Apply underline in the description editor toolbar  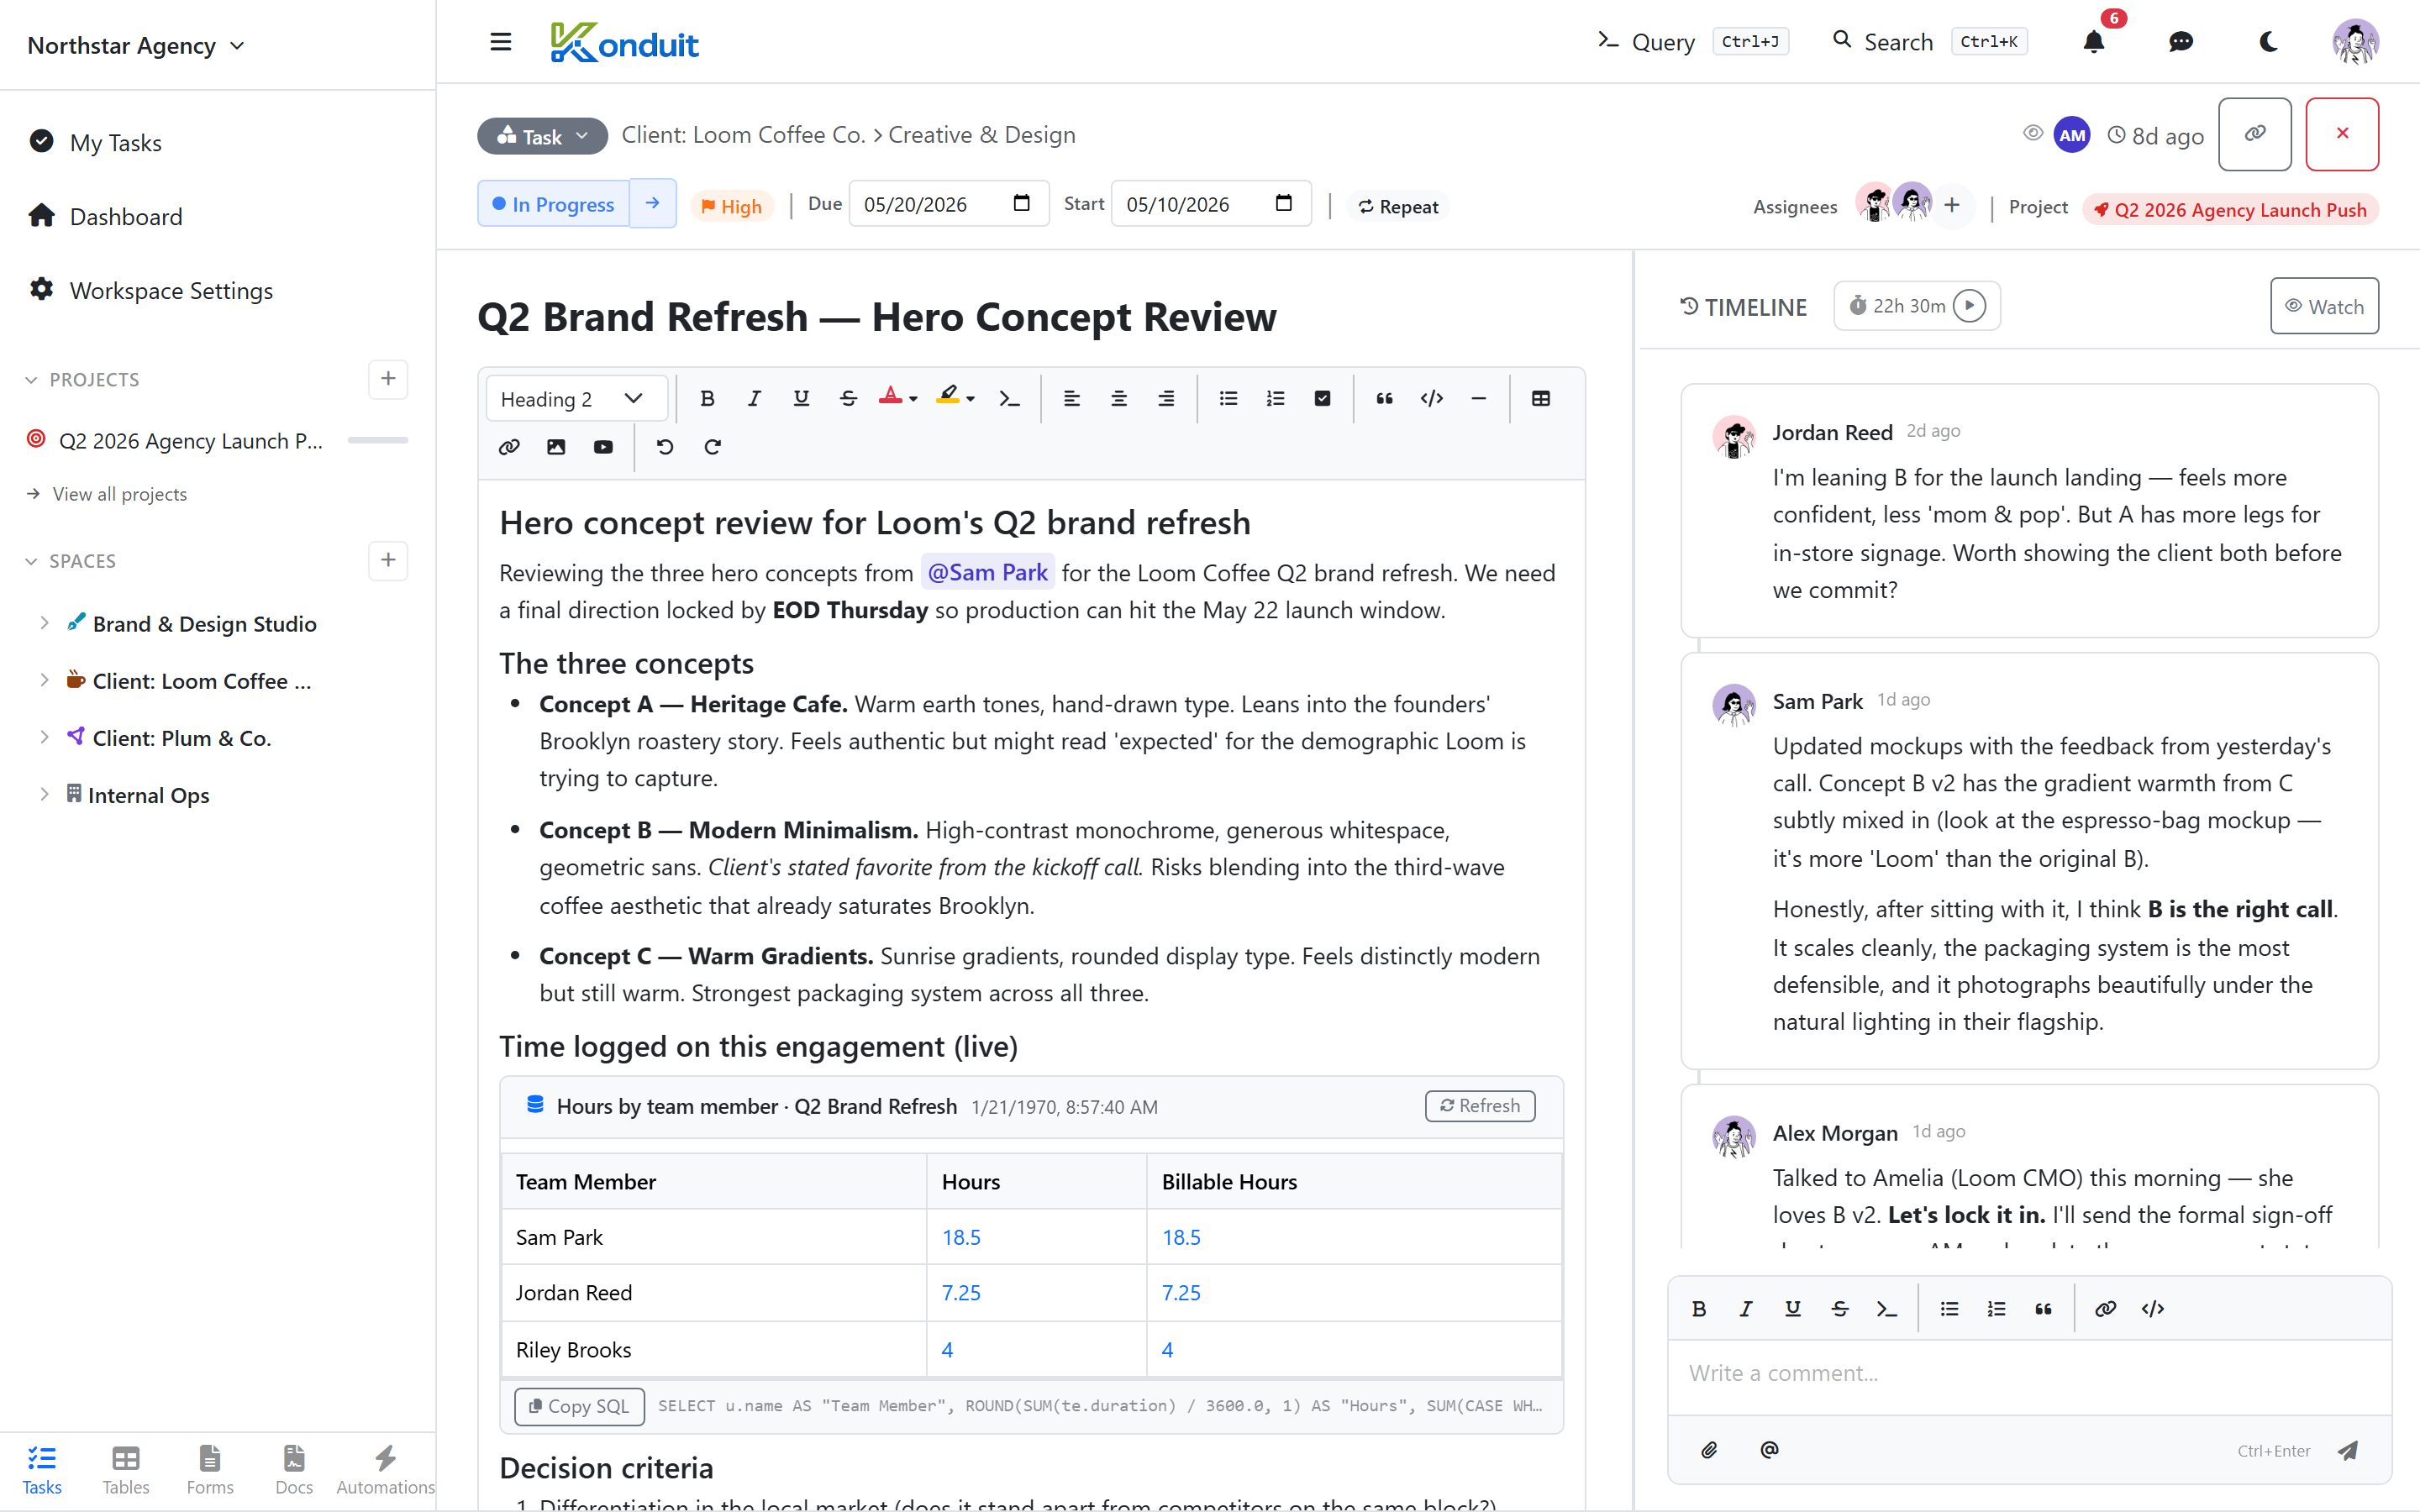[x=801, y=398]
